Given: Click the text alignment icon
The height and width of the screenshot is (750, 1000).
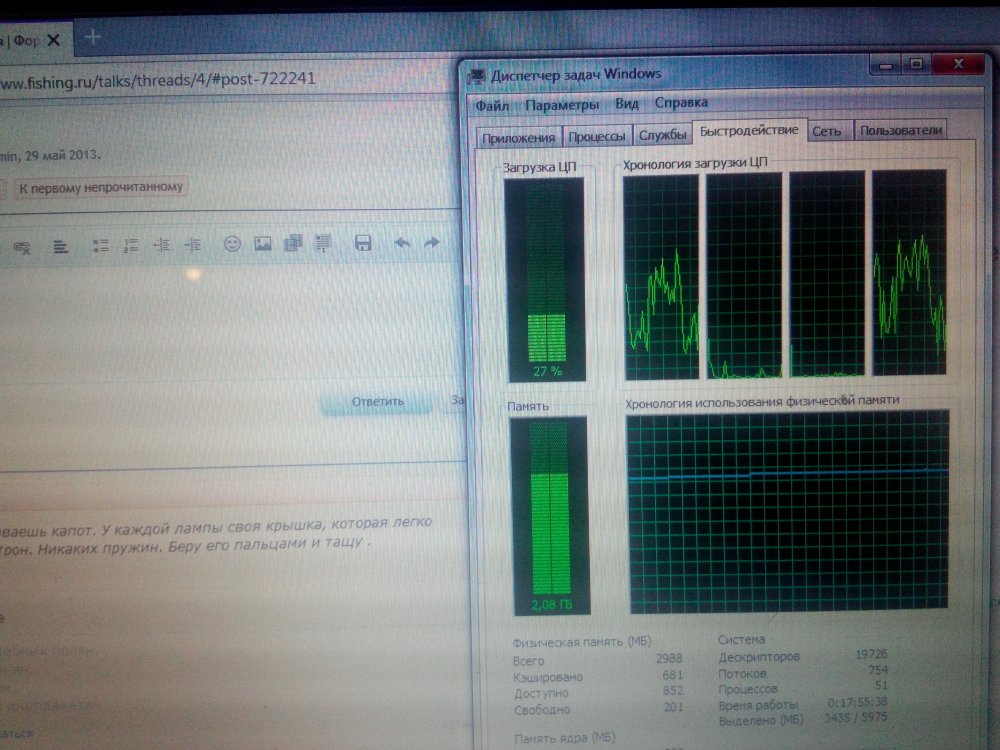Looking at the screenshot, I should [x=61, y=245].
